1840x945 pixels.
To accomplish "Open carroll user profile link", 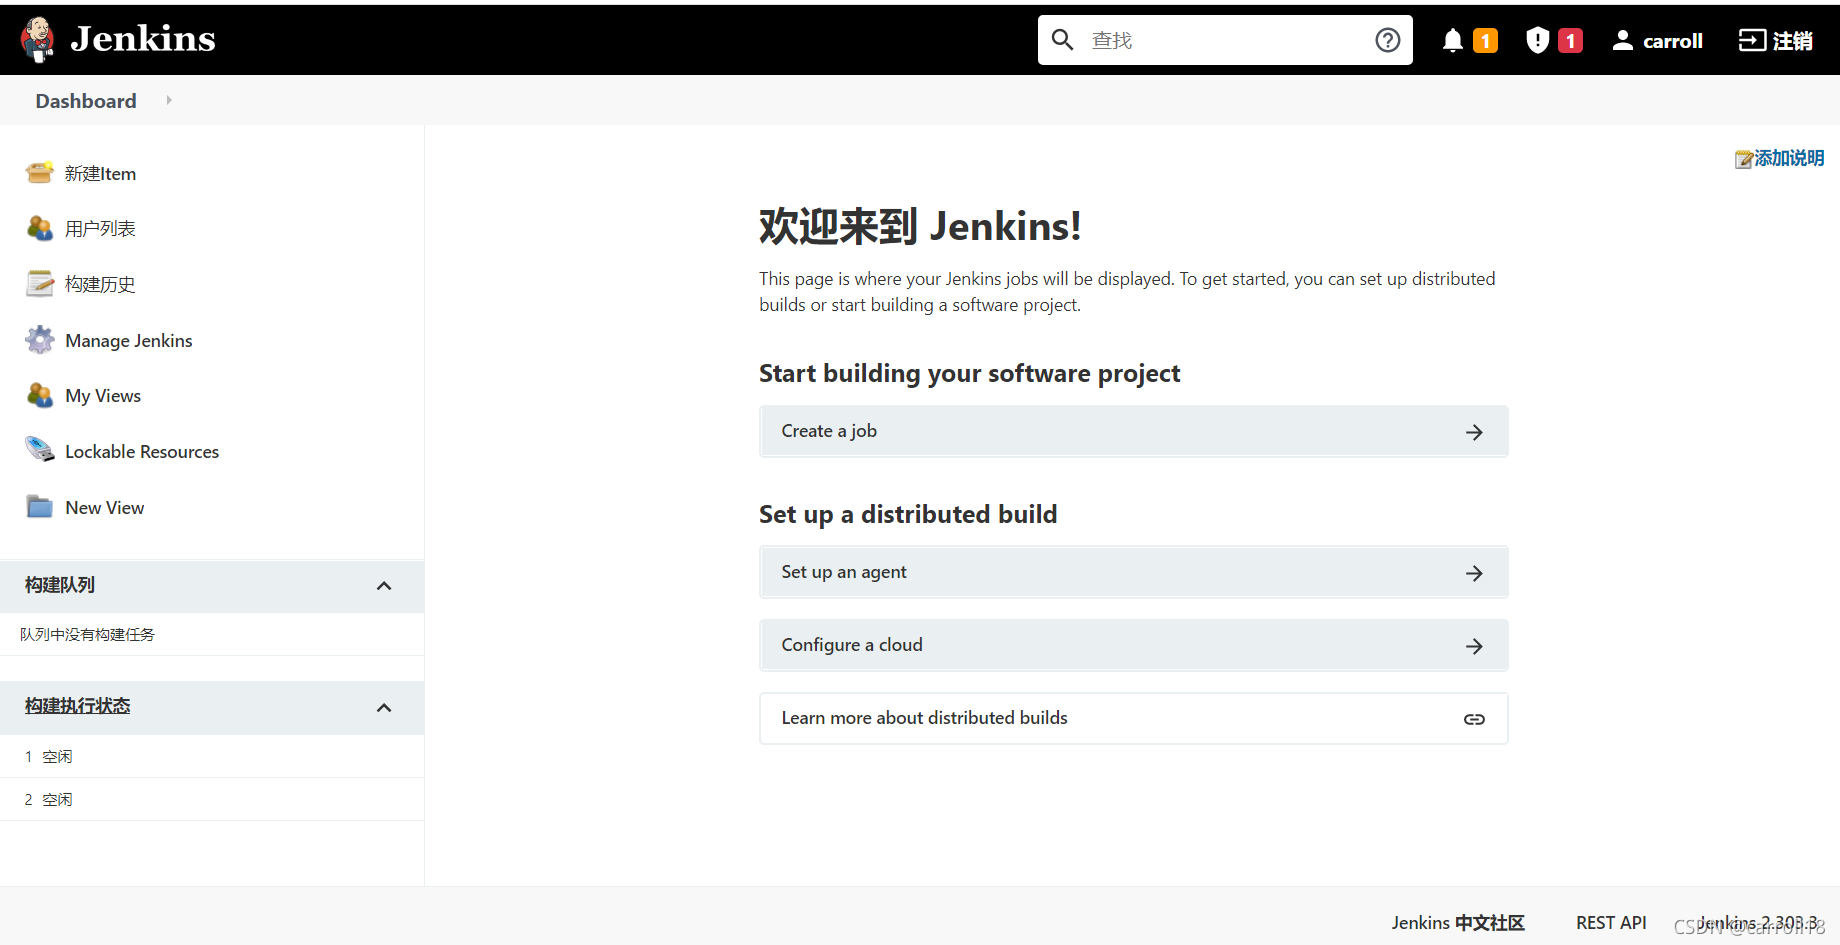I will pos(1673,41).
